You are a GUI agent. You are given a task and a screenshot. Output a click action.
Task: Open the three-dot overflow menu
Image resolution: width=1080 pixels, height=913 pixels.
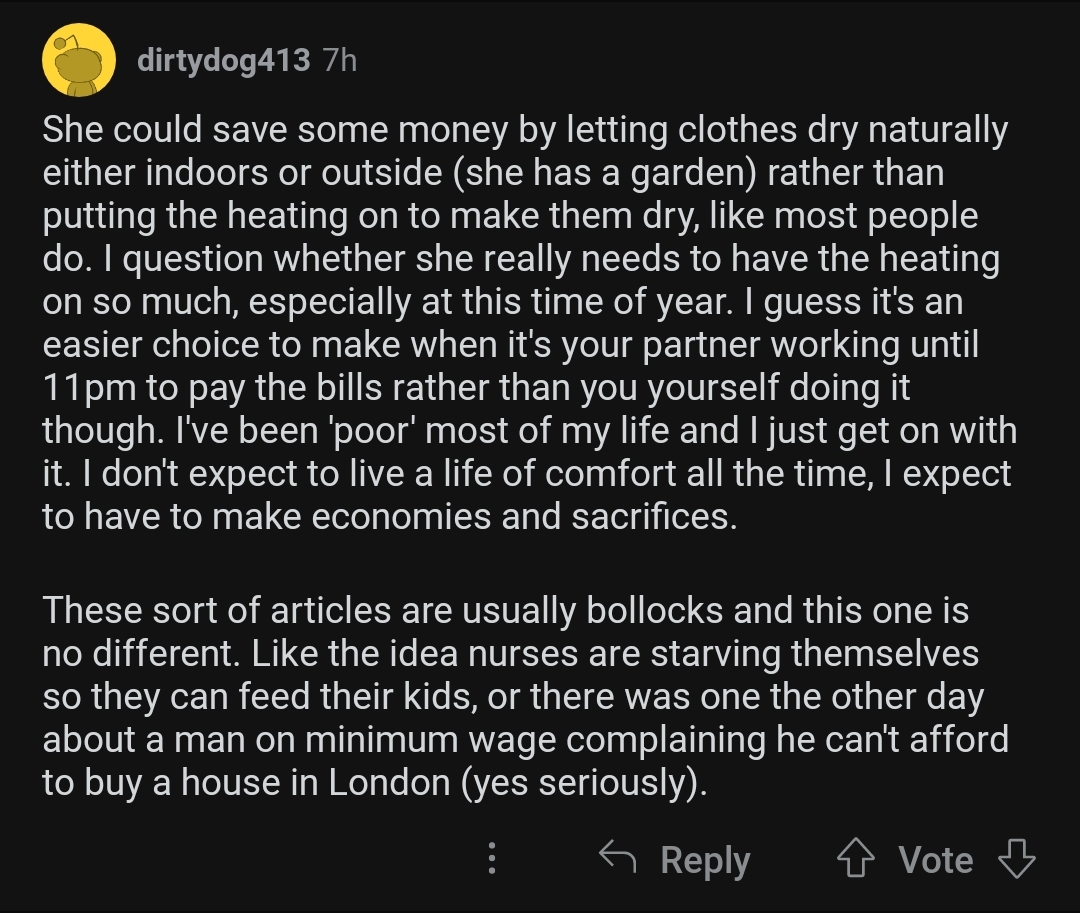(492, 858)
